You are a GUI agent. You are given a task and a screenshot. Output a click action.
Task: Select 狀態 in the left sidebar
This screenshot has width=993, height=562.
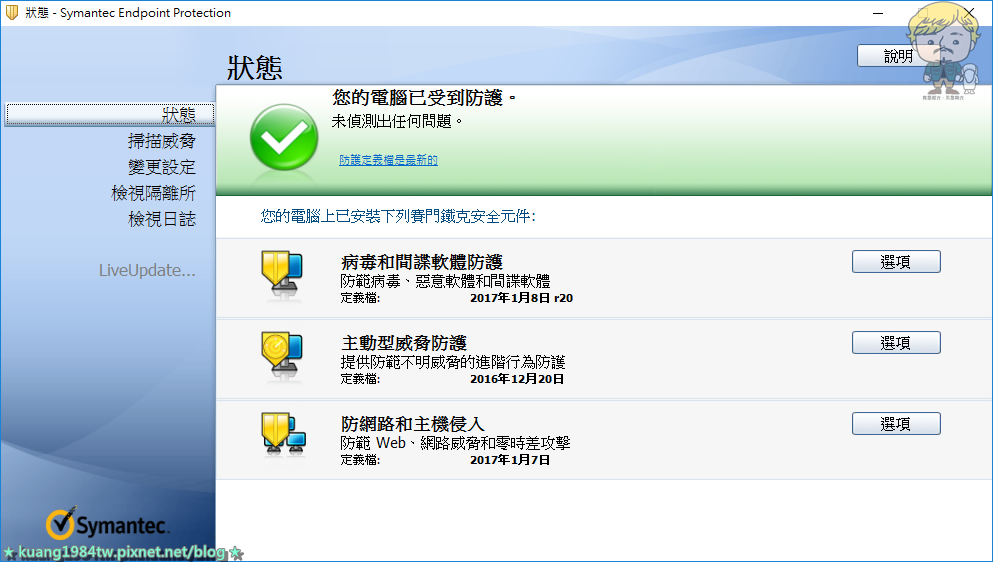[110, 115]
